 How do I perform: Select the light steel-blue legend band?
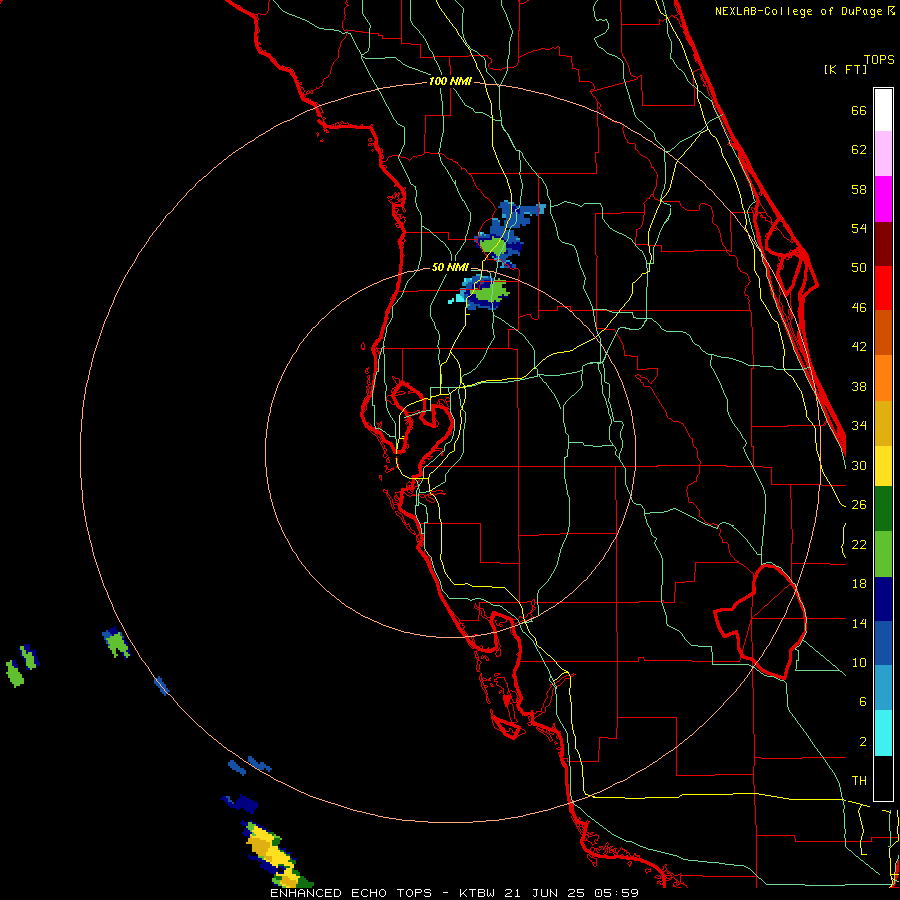(883, 688)
